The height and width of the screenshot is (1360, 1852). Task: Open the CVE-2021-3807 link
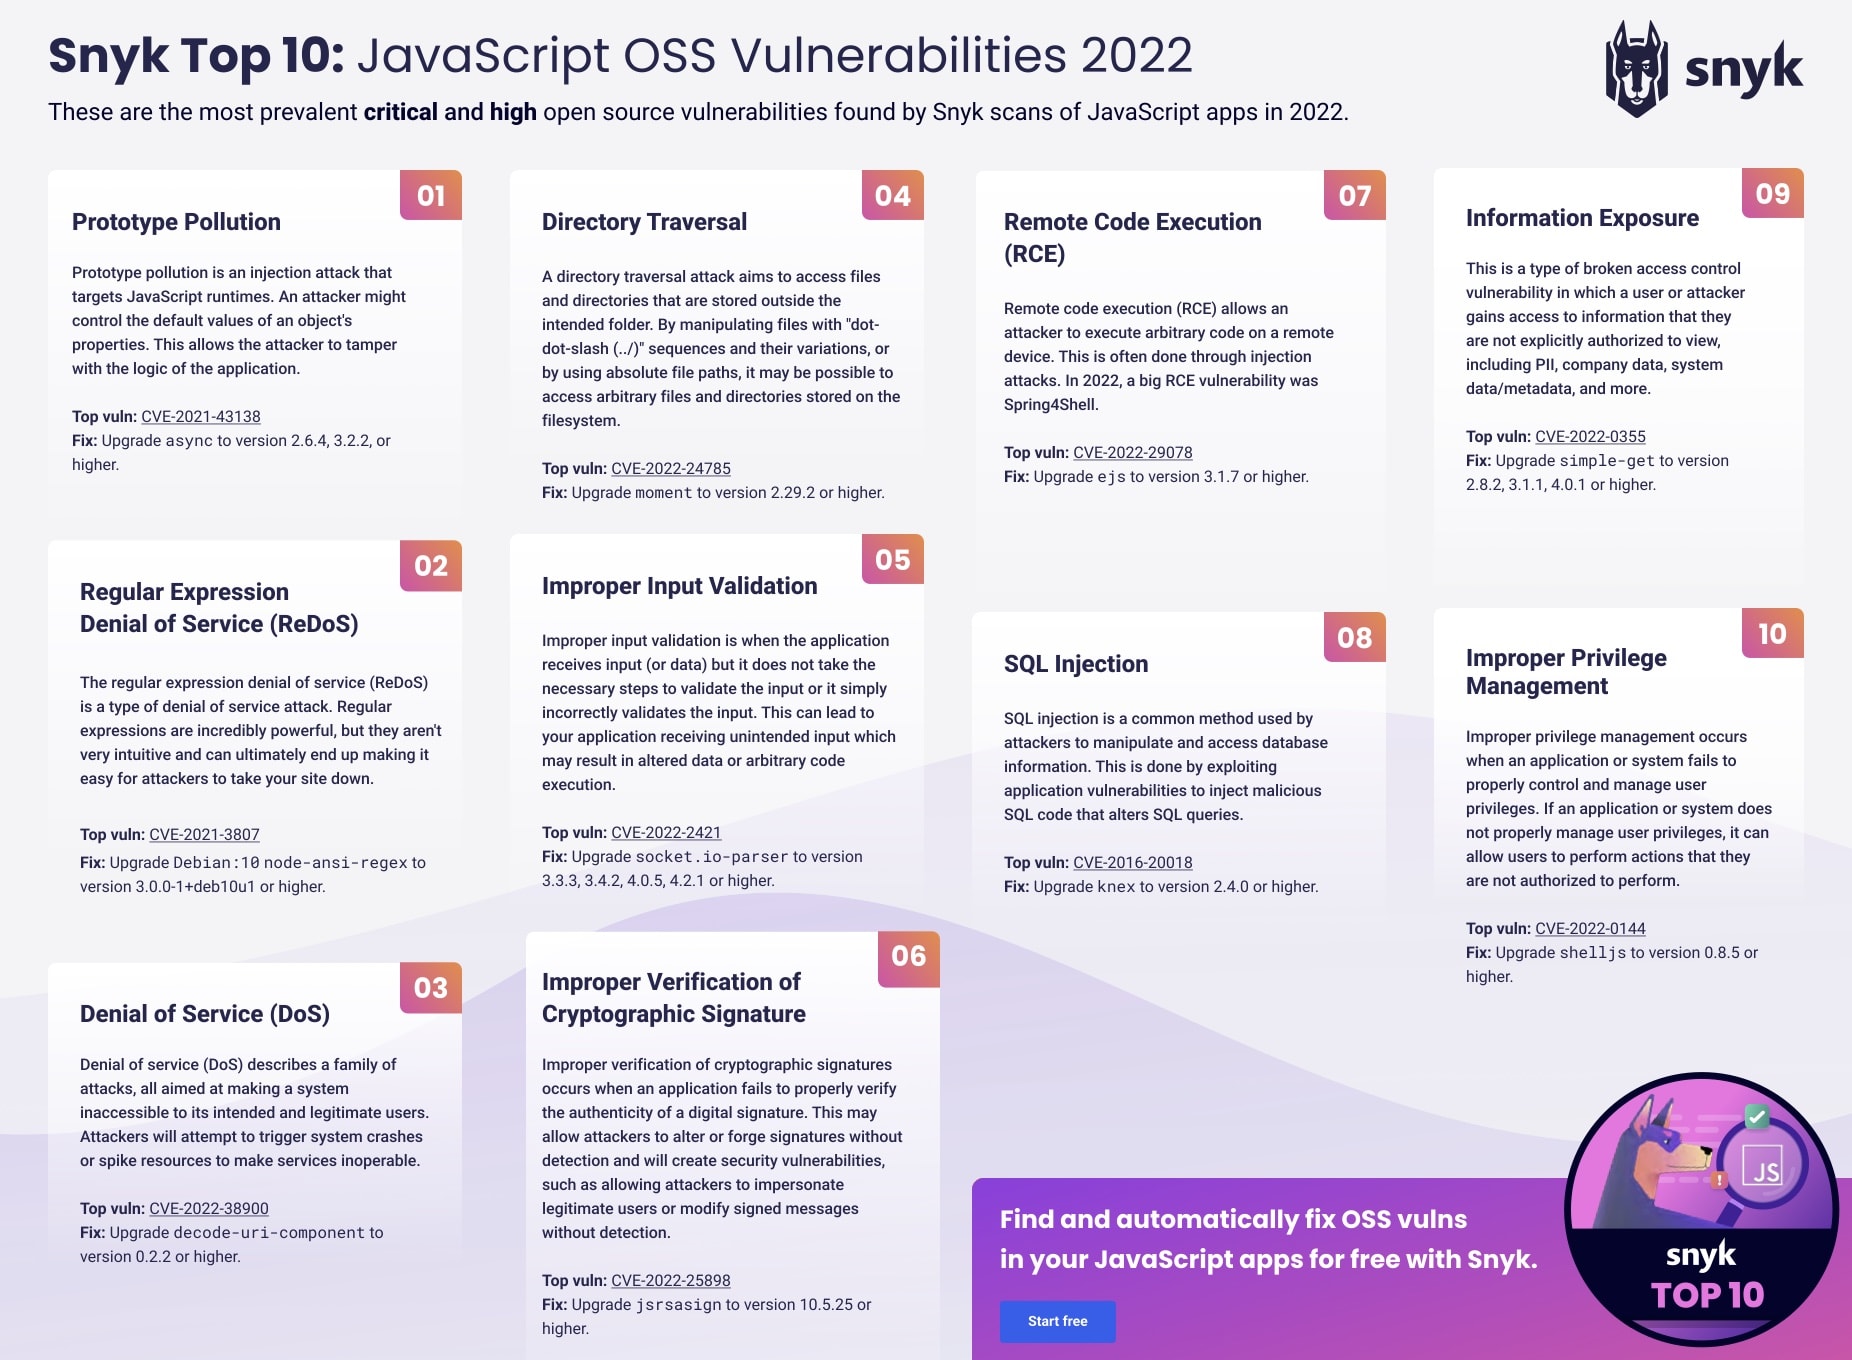point(204,834)
